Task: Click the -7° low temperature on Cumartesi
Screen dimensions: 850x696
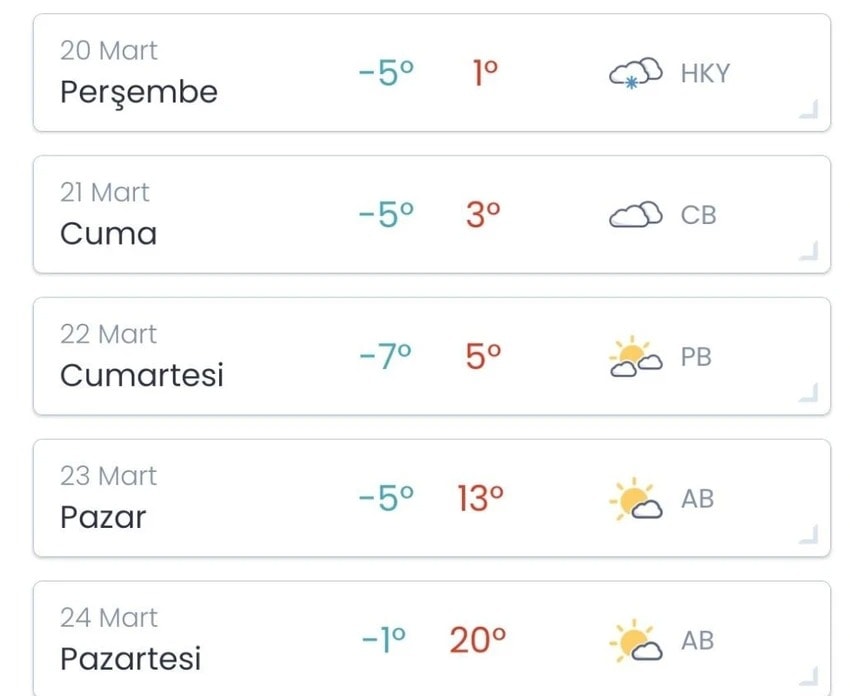Action: (385, 356)
